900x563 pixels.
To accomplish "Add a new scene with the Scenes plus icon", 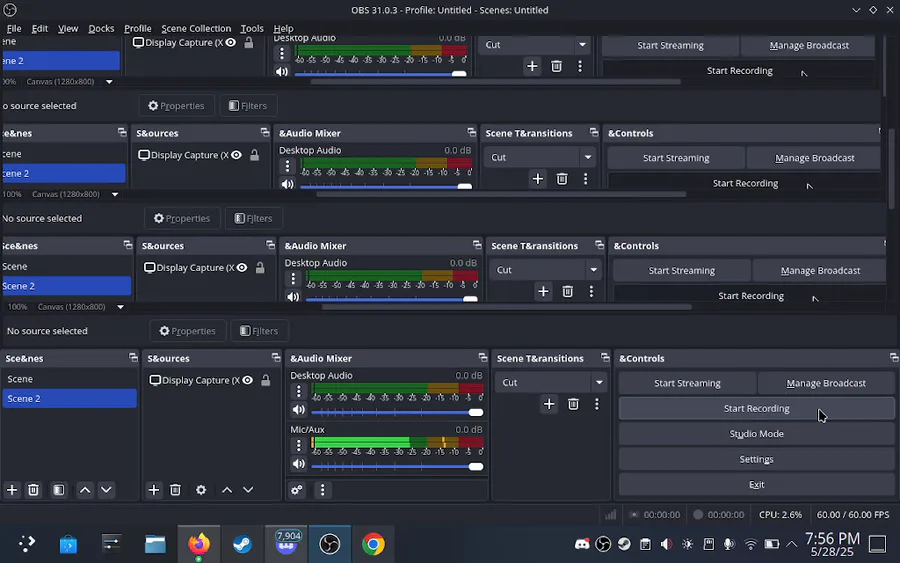I will (x=12, y=490).
